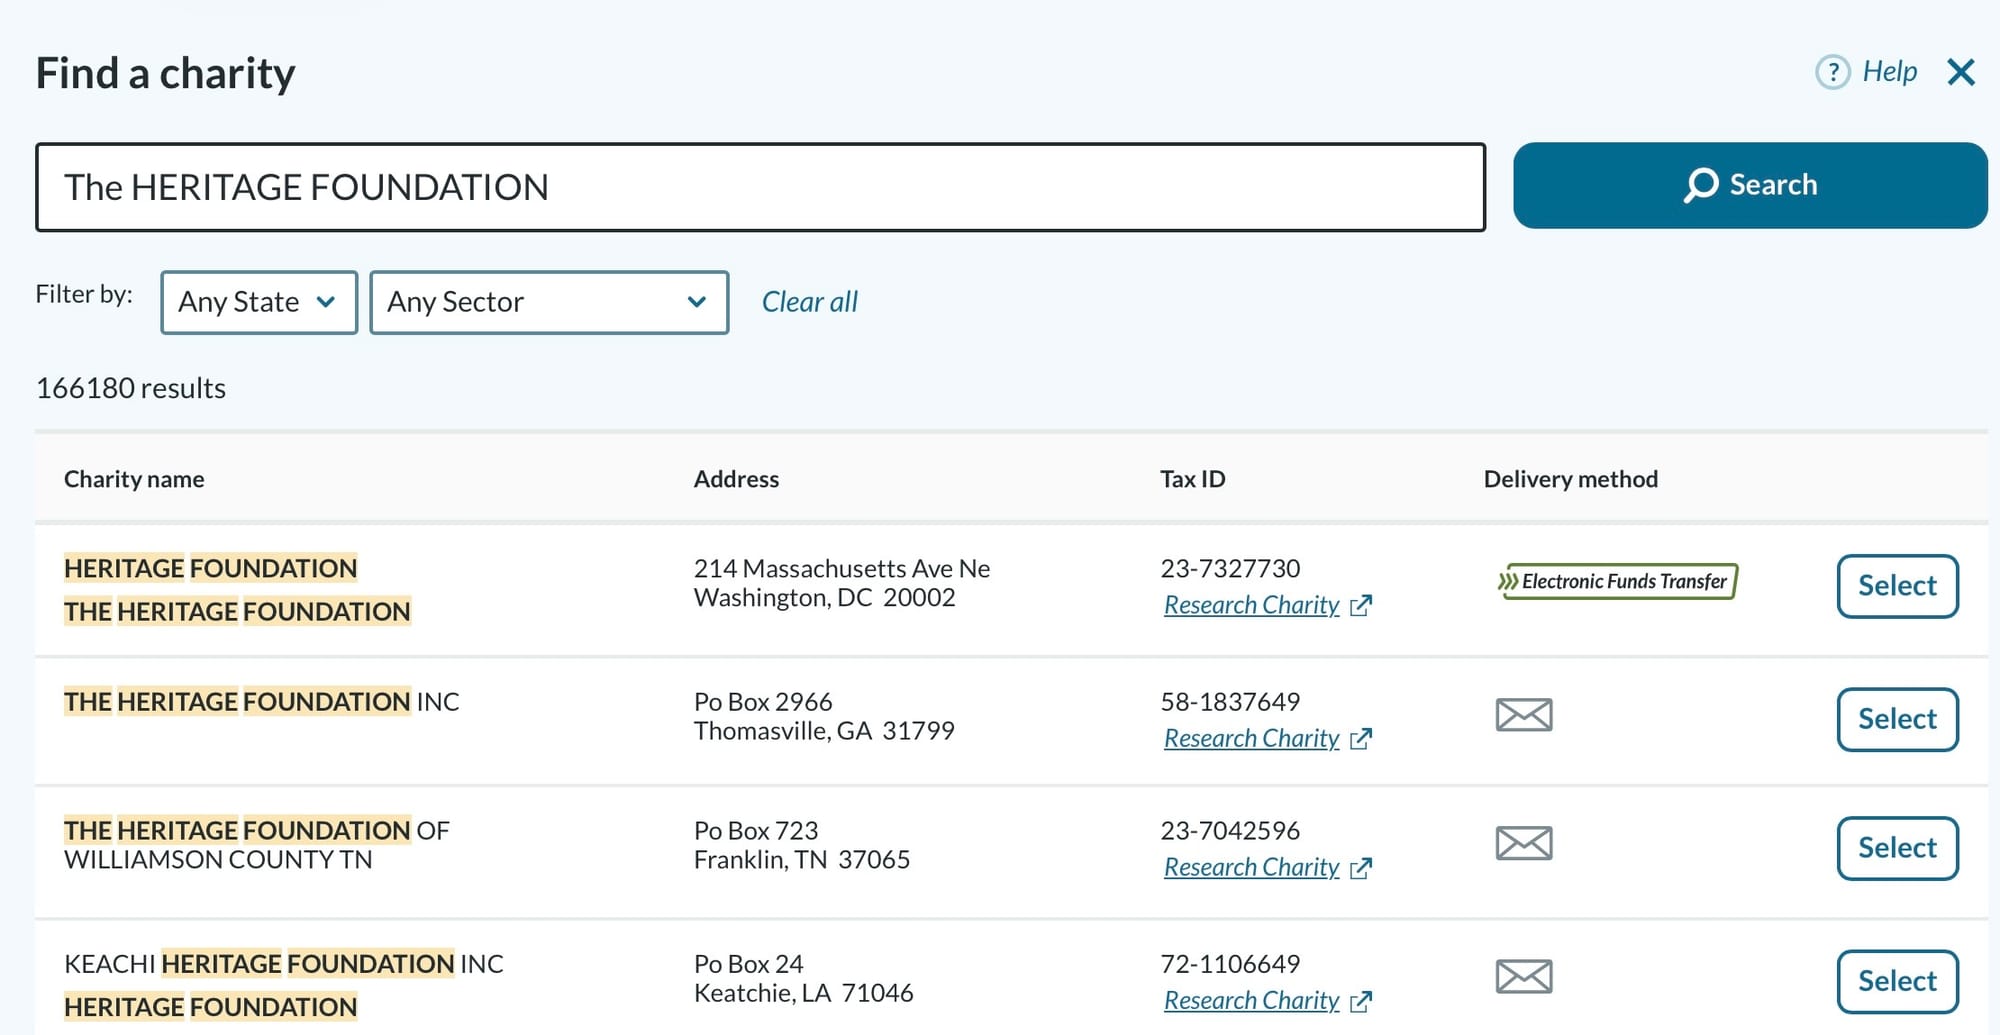
Task: Click the Po Box 2966 Thomasville address
Action: point(824,716)
